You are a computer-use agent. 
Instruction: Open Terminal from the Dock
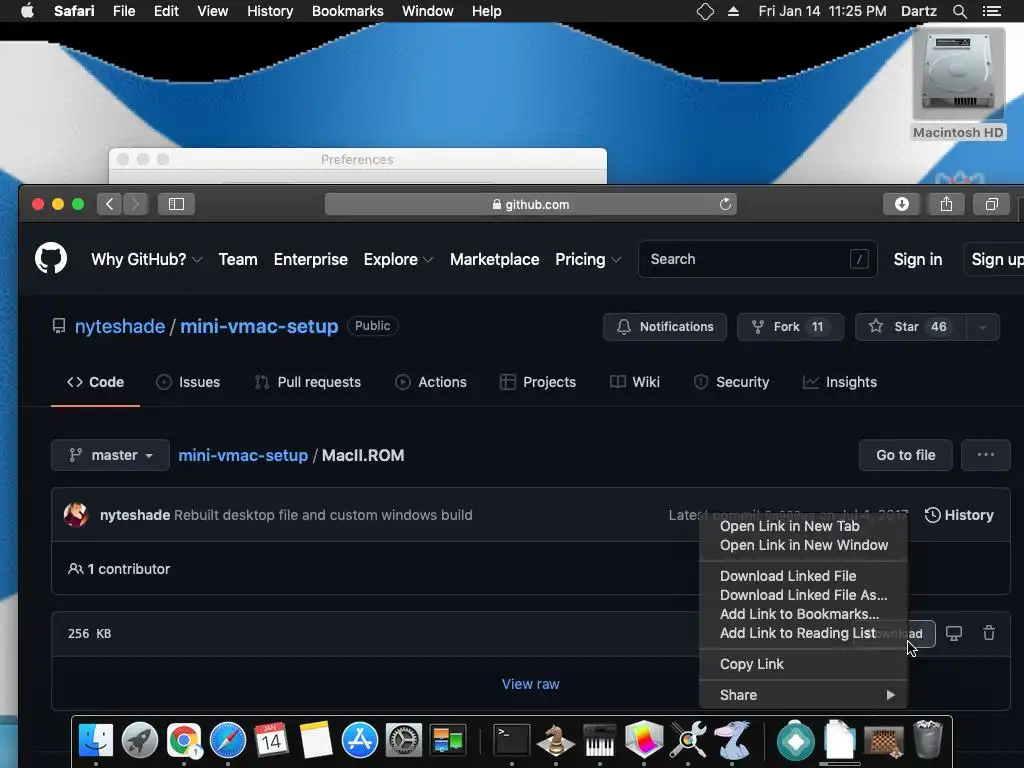coord(511,740)
